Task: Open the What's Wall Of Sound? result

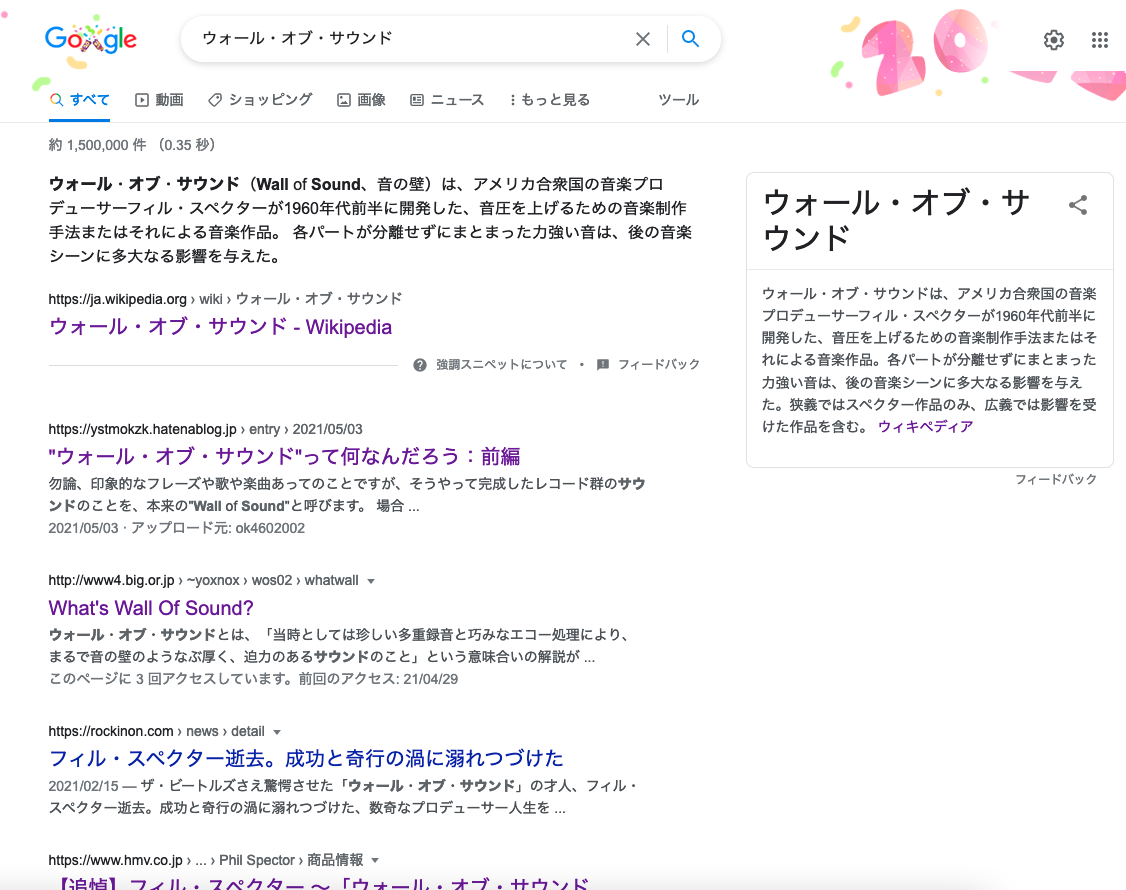Action: (x=151, y=608)
